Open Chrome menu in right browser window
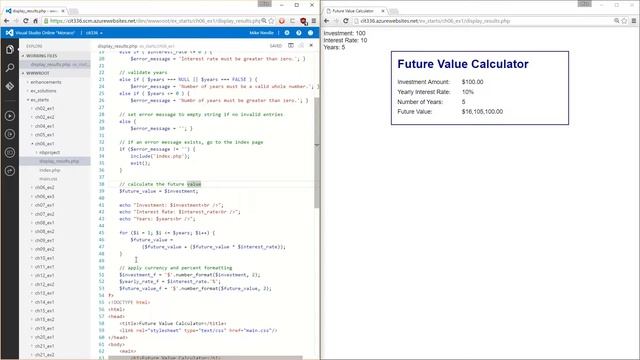640x360 pixels. tap(634, 21)
